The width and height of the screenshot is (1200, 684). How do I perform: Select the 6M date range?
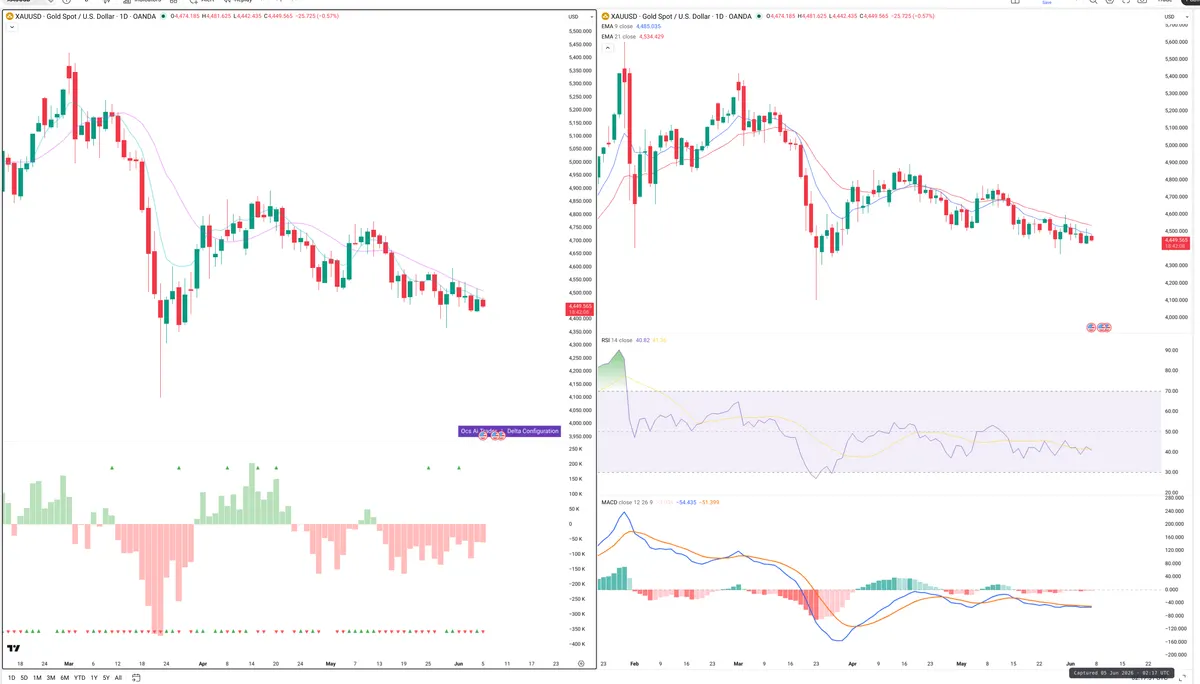point(64,677)
